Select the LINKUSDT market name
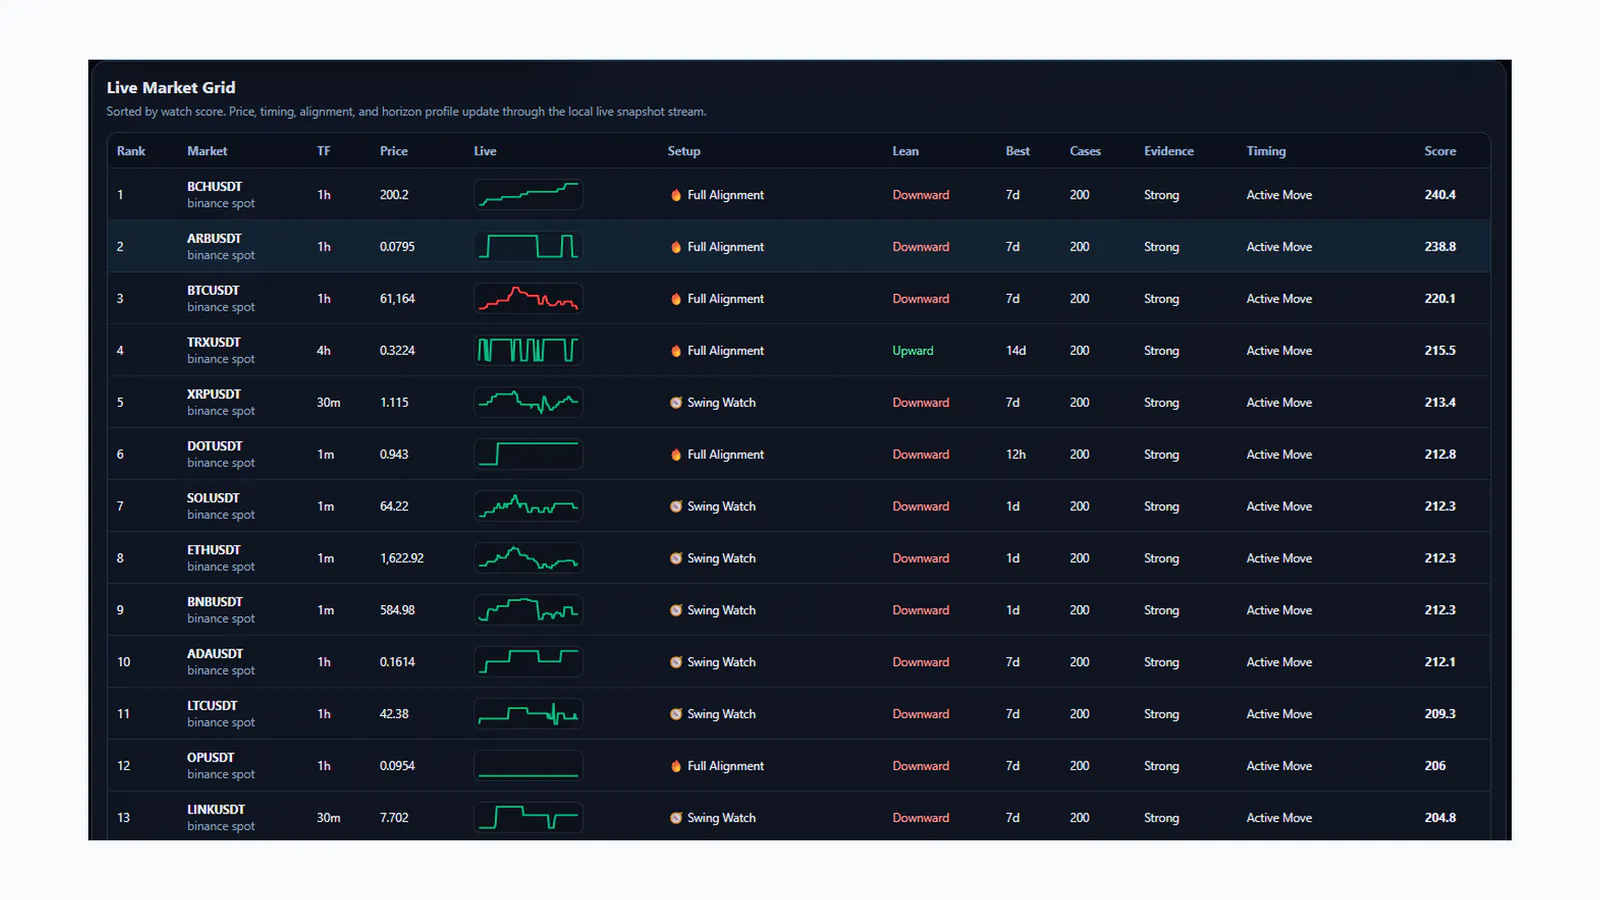 coord(216,811)
